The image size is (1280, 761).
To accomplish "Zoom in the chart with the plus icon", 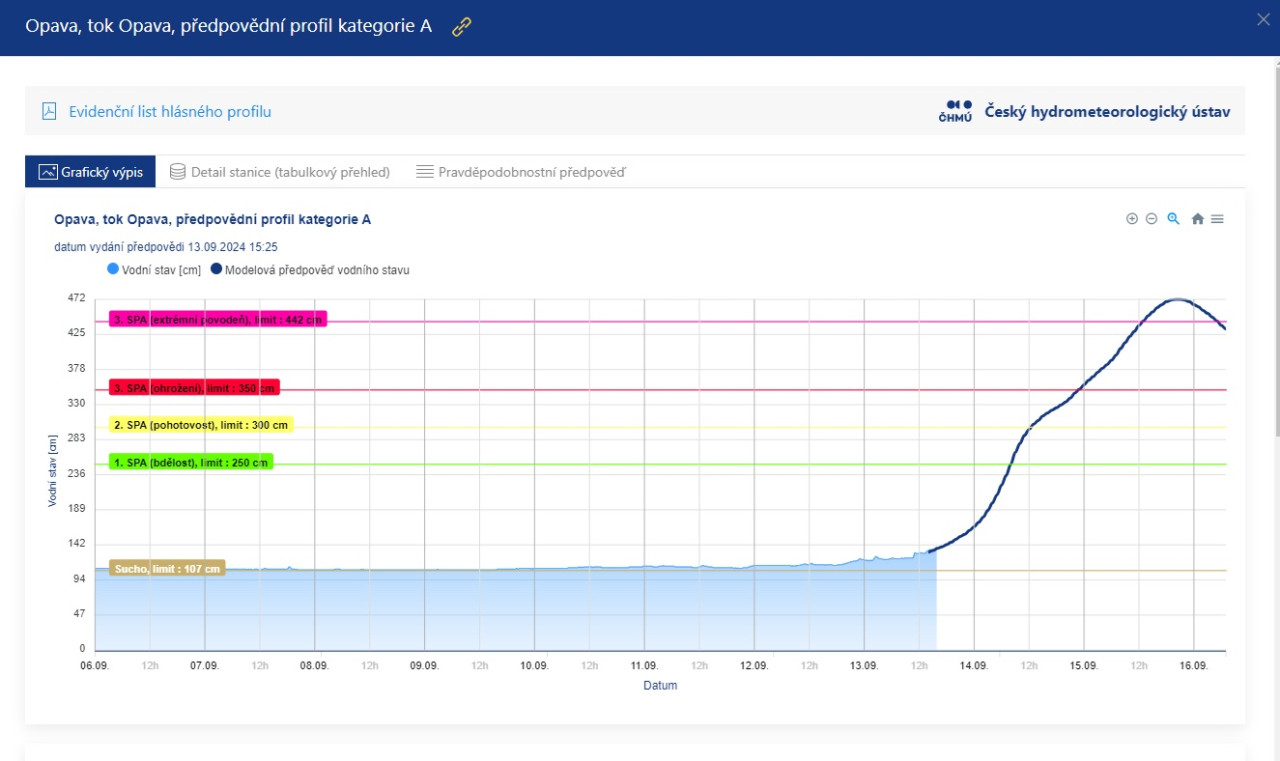I will coord(1132,219).
